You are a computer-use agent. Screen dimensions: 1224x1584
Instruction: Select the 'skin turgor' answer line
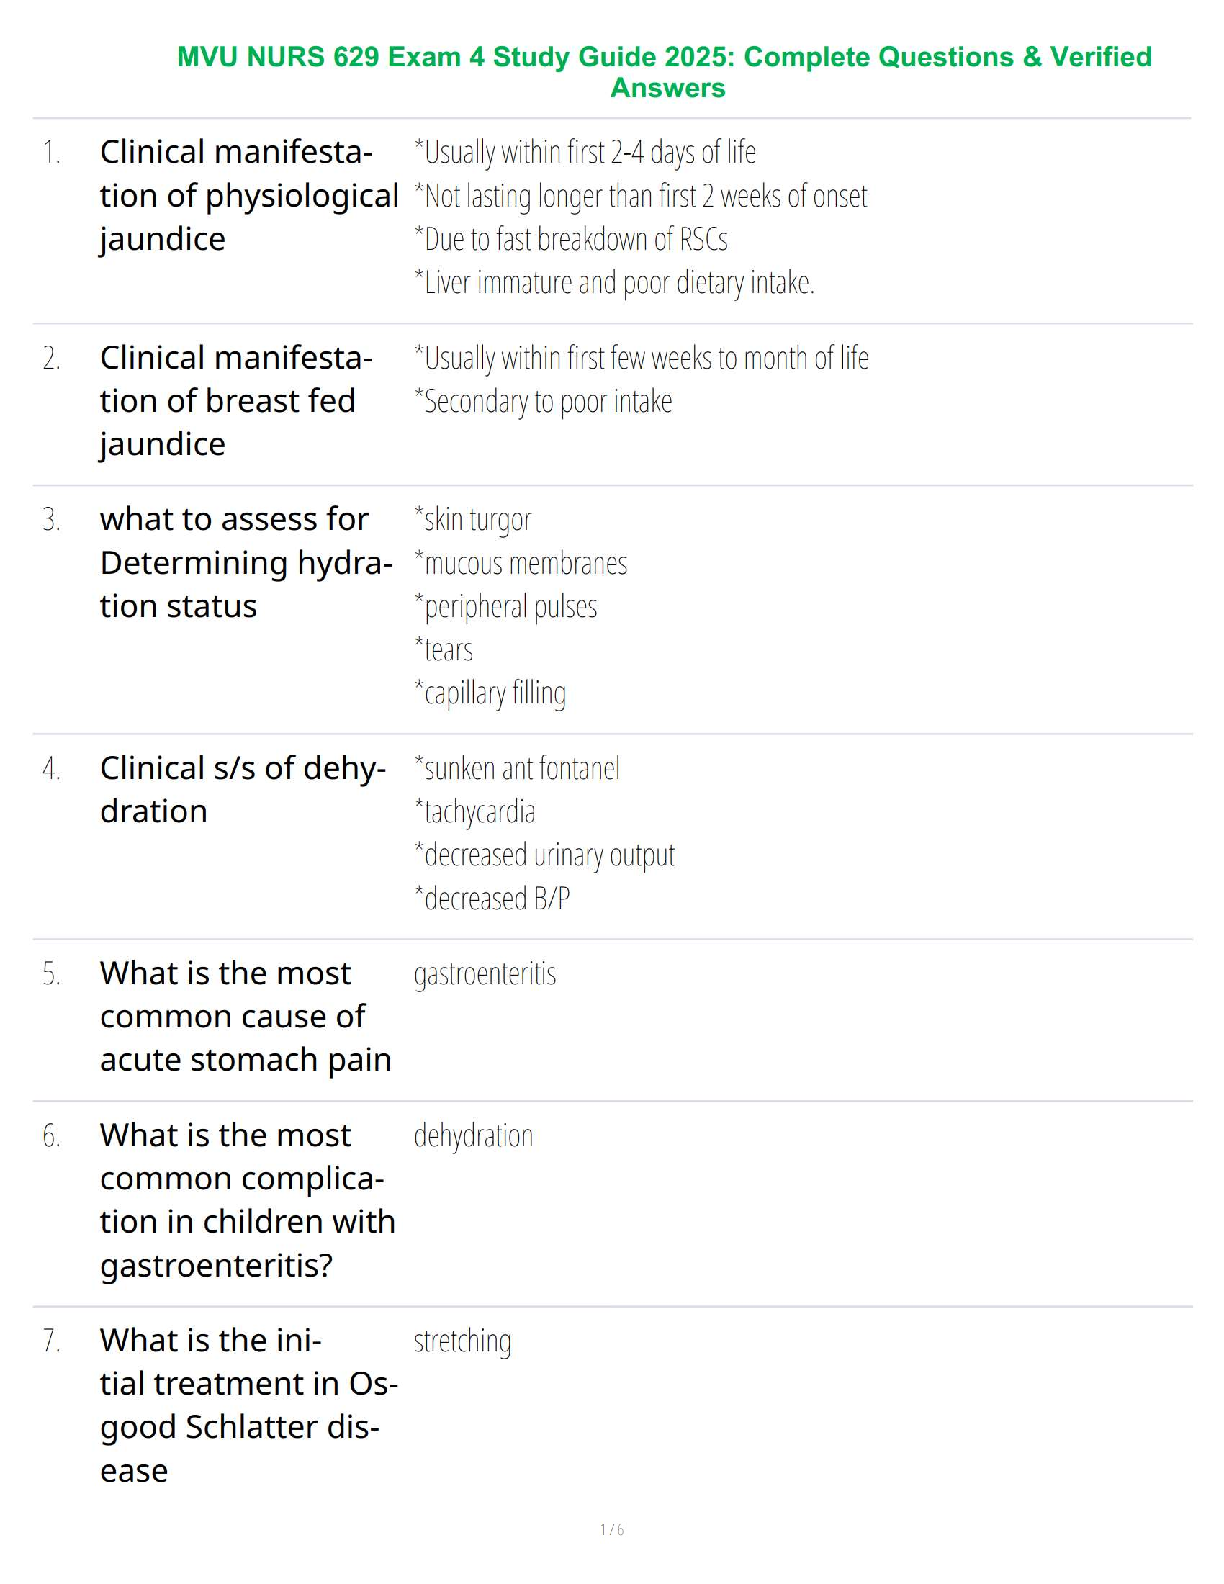[x=473, y=520]
